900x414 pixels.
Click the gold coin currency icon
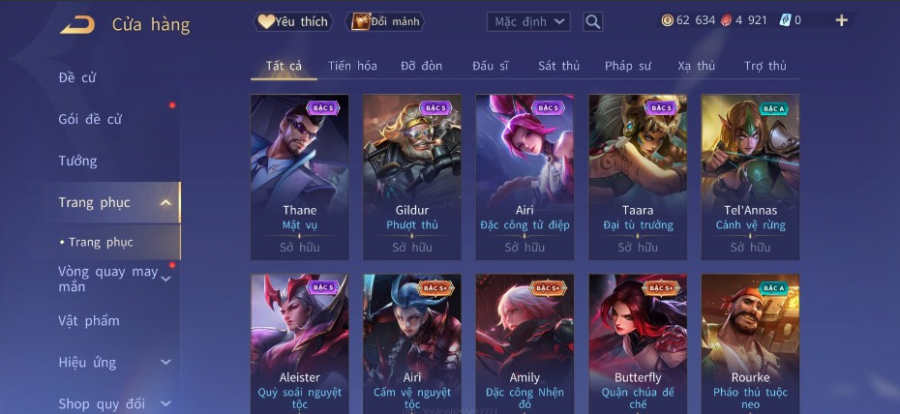pyautogui.click(x=667, y=21)
